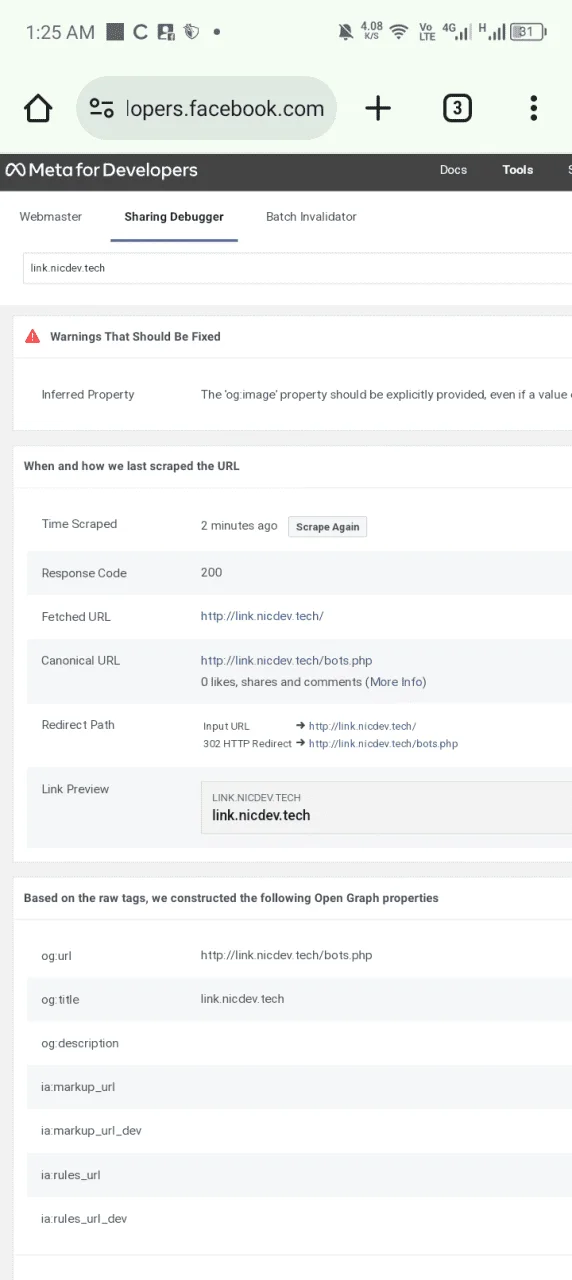Select the 'Link Preview' label
572x1280 pixels.
tap(75, 790)
